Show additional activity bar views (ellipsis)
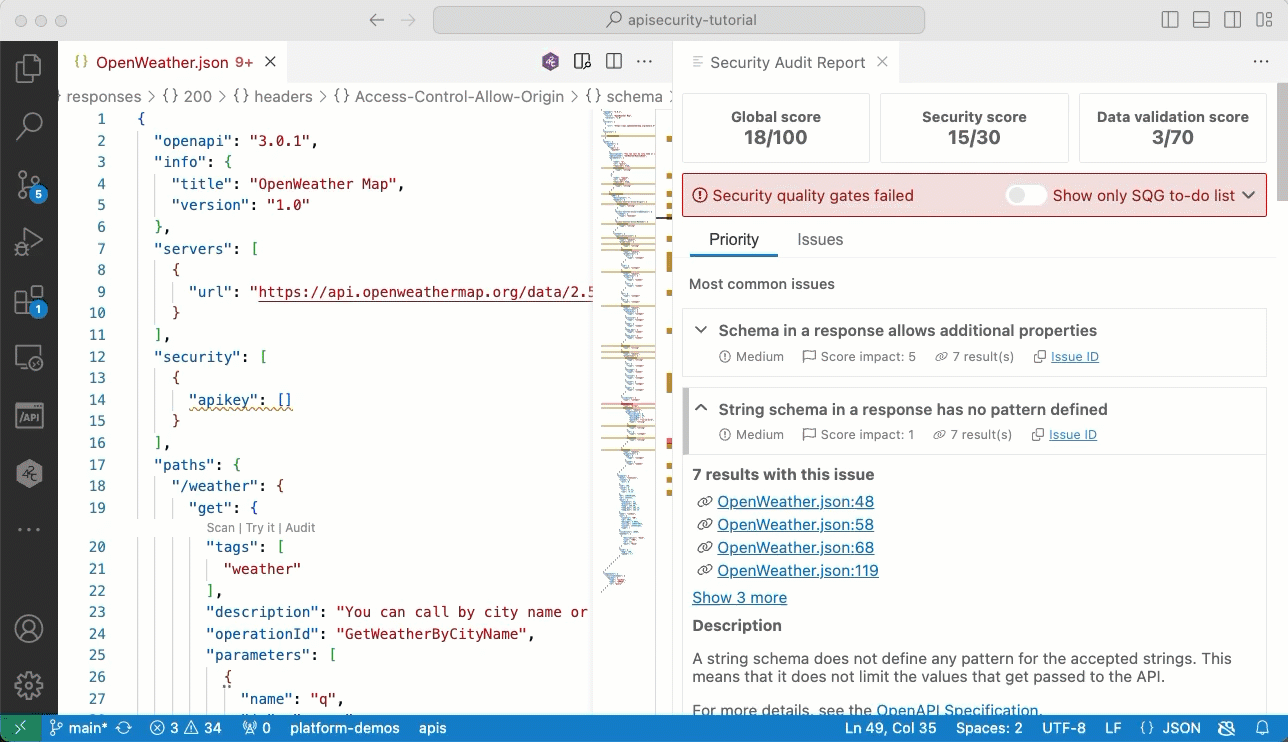The width and height of the screenshot is (1288, 742). [x=29, y=530]
